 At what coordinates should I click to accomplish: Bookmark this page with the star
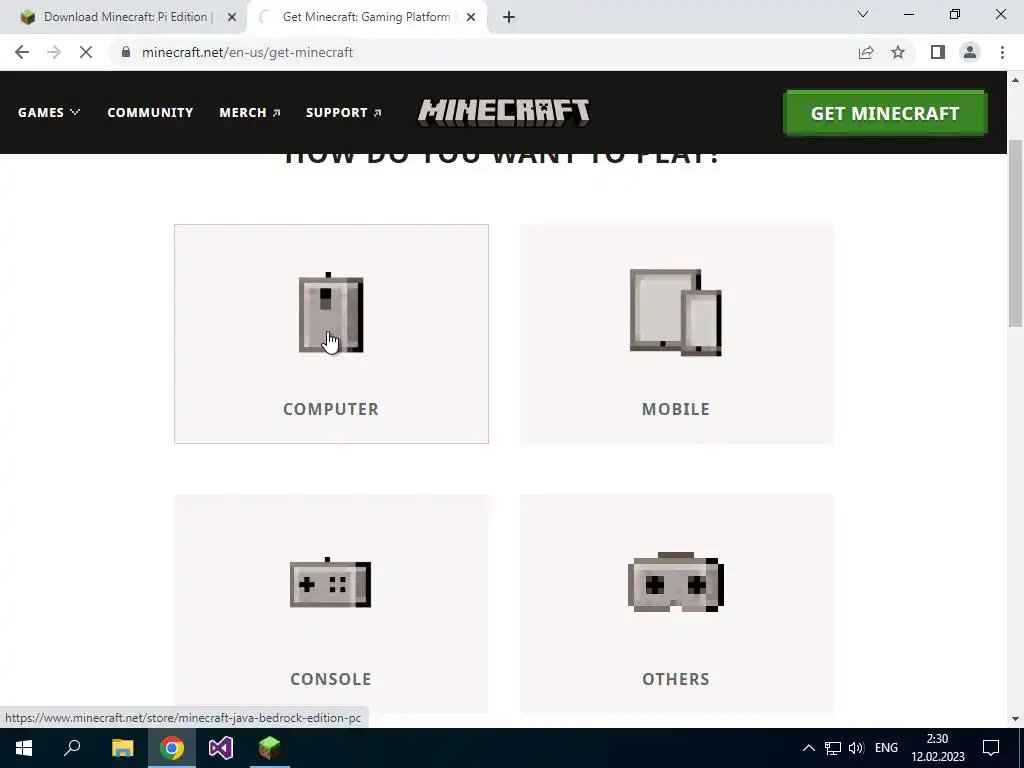898,52
